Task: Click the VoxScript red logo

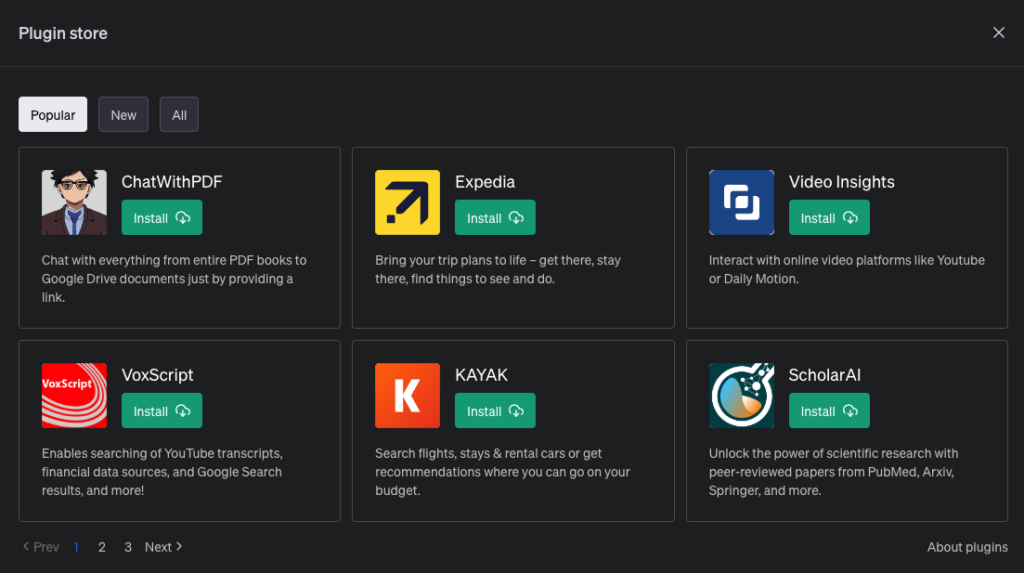Action: (74, 395)
